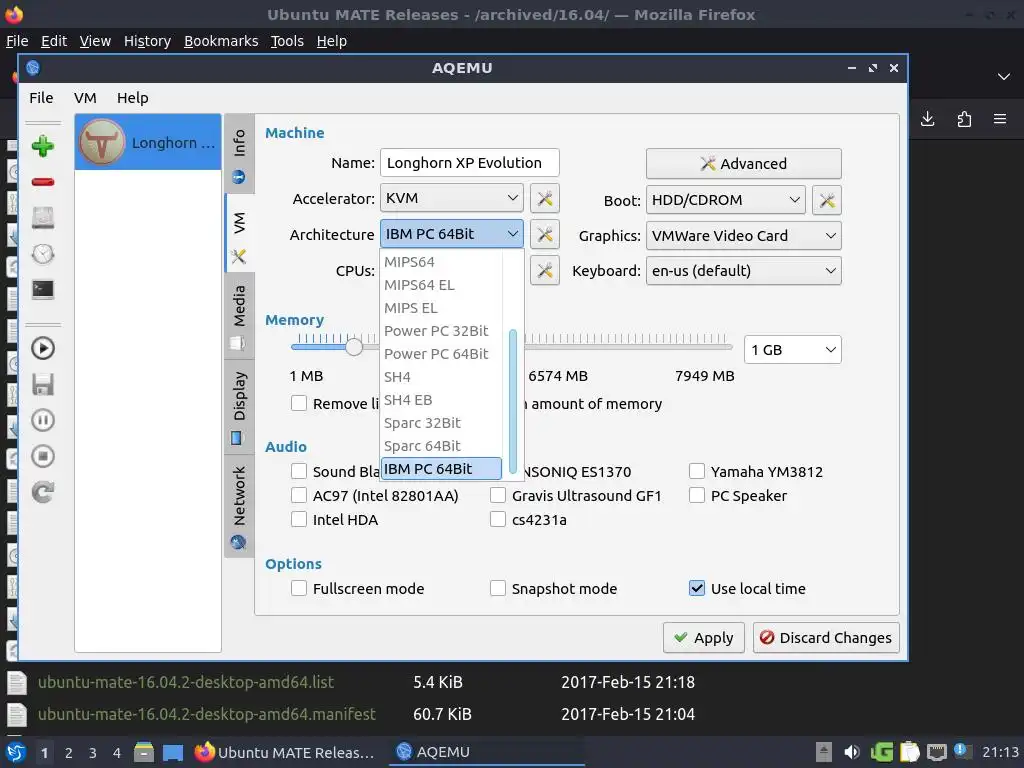1024x768 pixels.
Task: Open the AQEMU Help menu
Action: click(133, 98)
